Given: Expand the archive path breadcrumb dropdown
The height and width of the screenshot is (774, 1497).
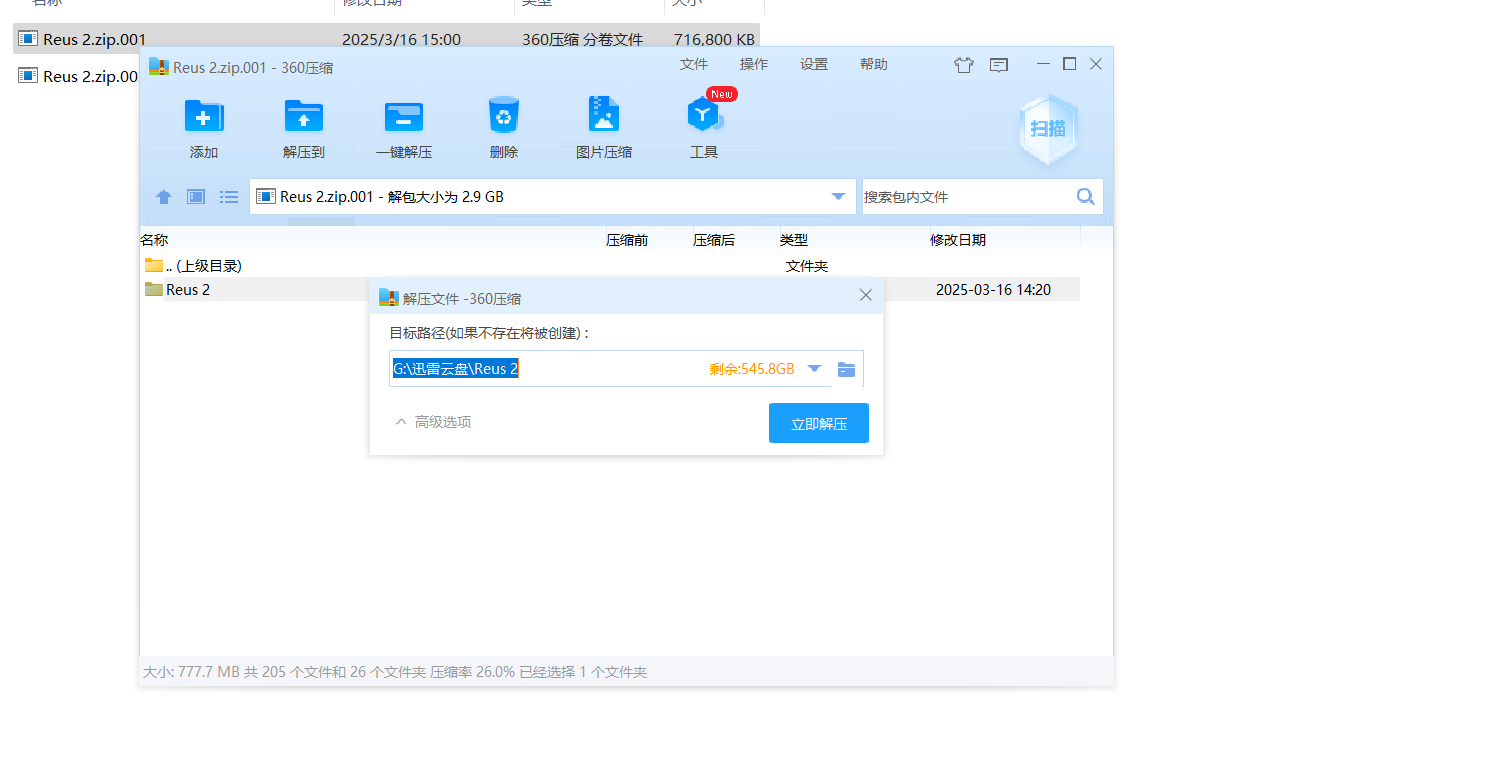Looking at the screenshot, I should (x=838, y=196).
